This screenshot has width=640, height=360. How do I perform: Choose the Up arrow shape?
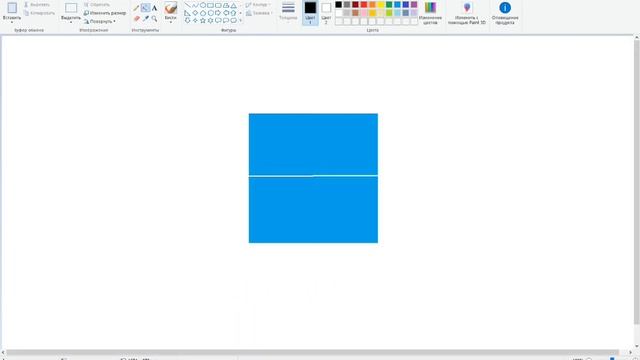pyautogui.click(x=233, y=13)
